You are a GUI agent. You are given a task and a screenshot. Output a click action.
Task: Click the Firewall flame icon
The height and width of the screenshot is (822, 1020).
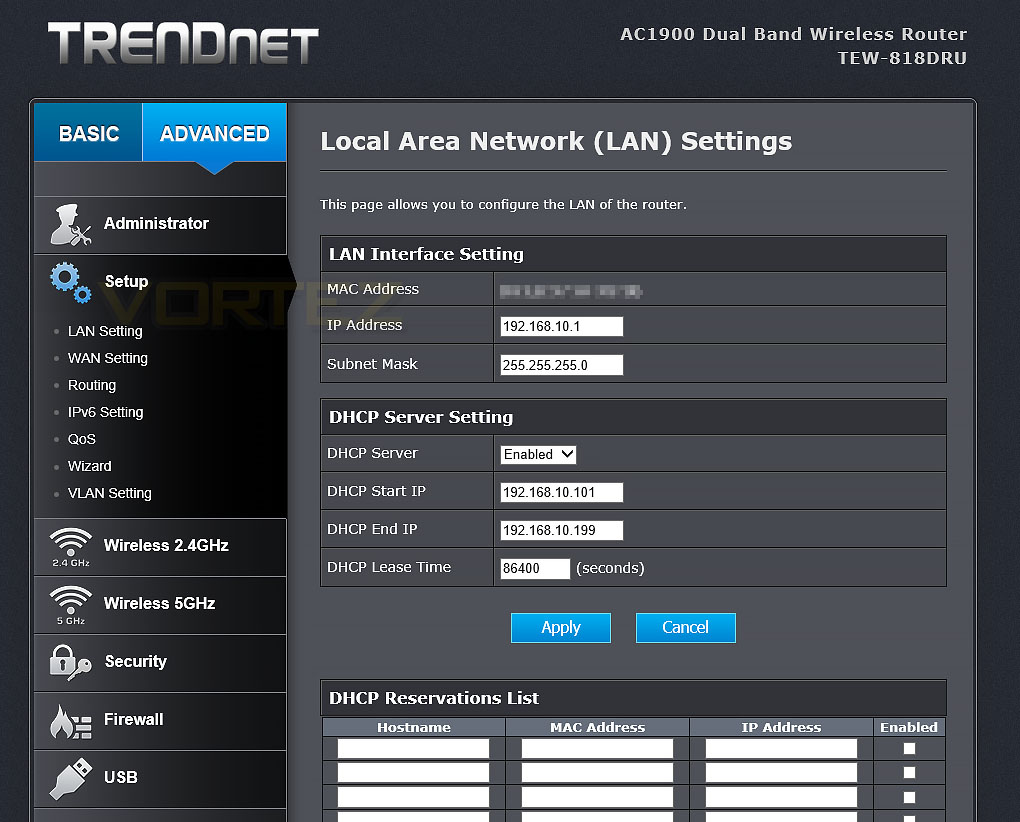click(x=70, y=721)
